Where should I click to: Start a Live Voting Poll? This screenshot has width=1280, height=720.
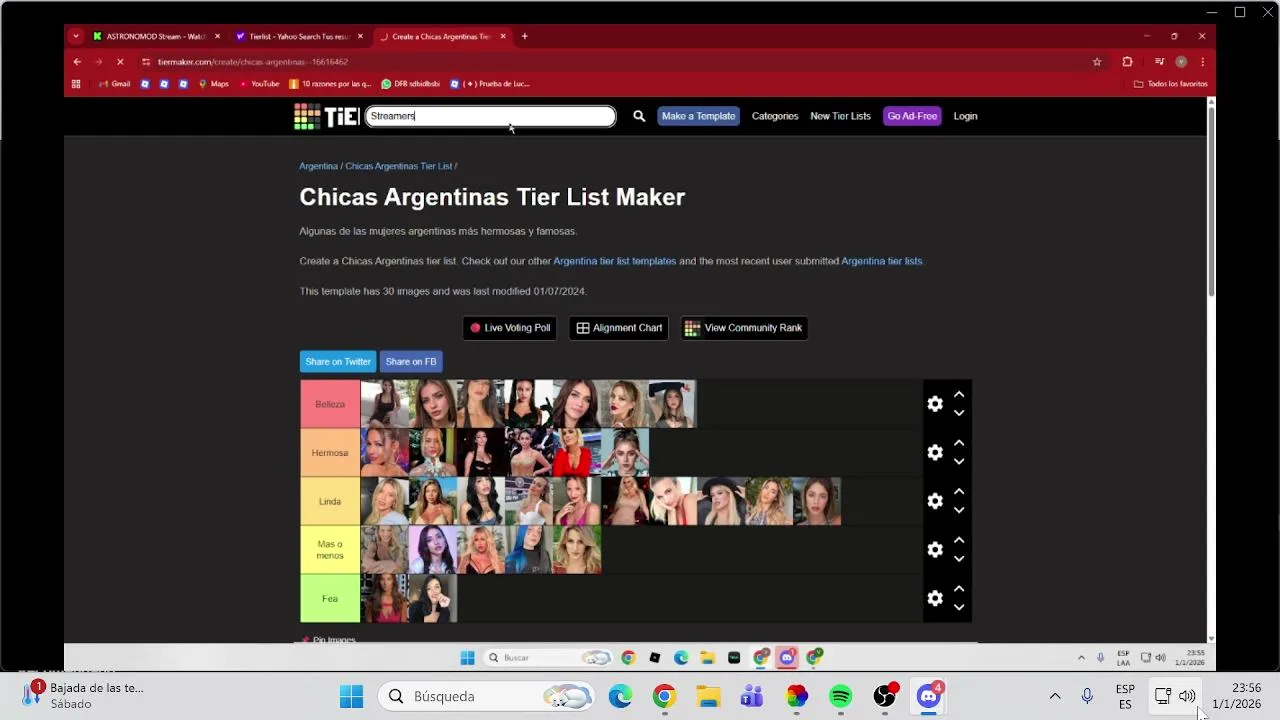[509, 328]
